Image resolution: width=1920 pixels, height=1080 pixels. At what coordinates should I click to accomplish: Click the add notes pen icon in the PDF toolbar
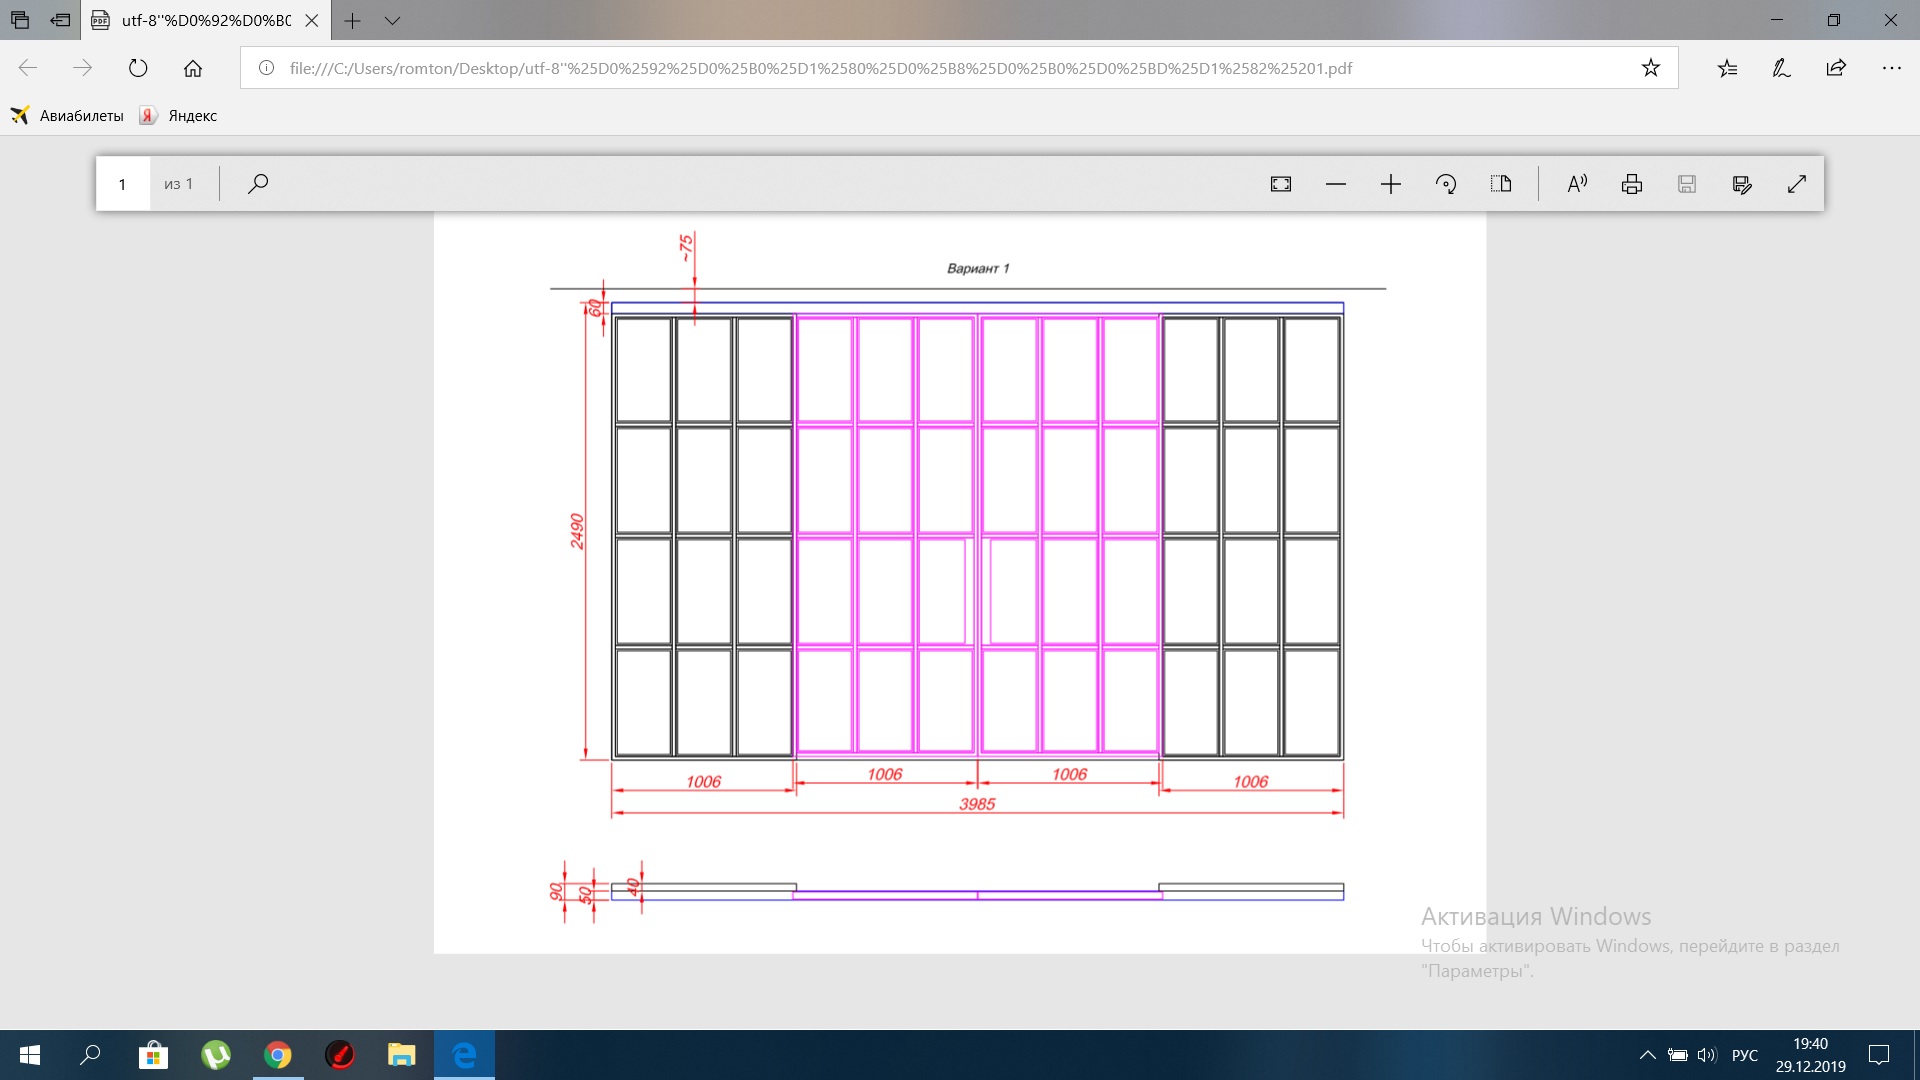point(1742,184)
